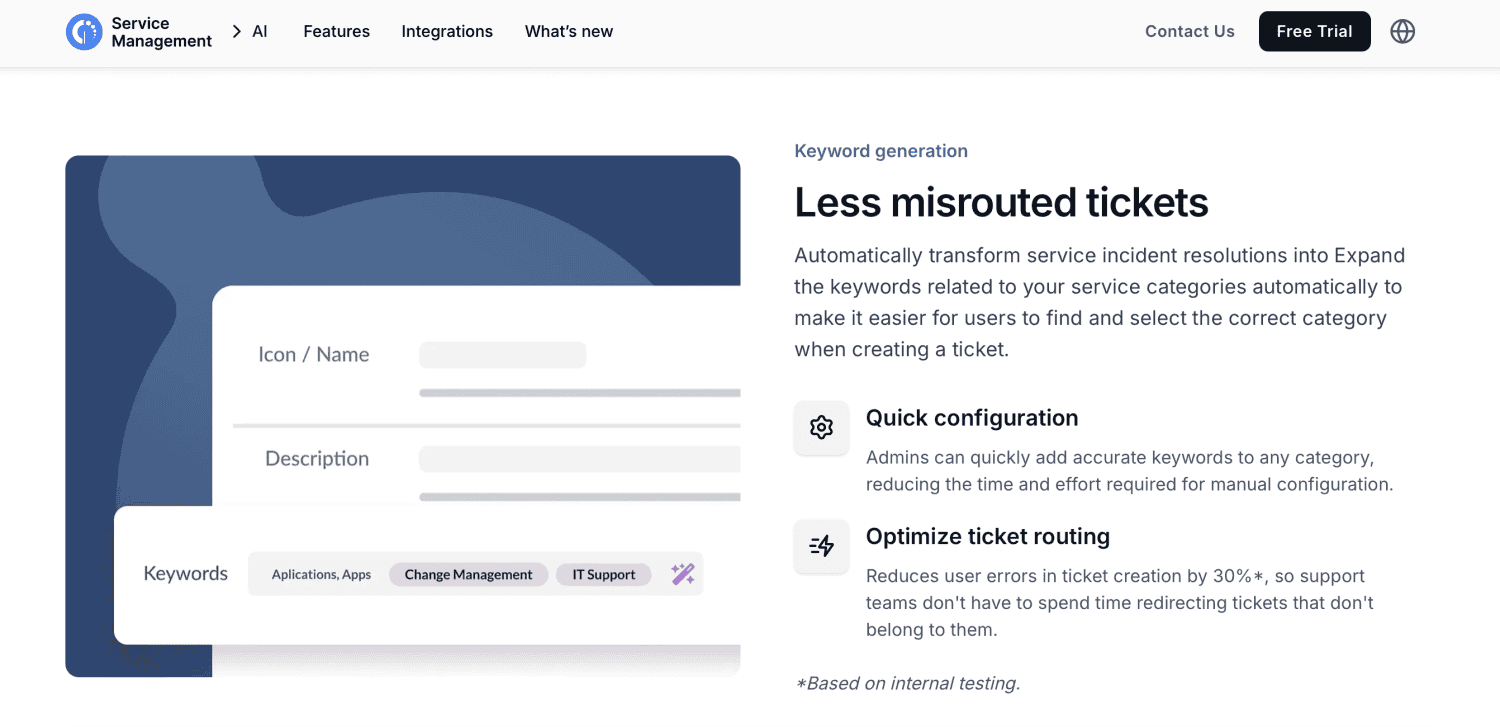This screenshot has width=1500, height=727.
Task: Click the Description input field
Action: (x=580, y=459)
